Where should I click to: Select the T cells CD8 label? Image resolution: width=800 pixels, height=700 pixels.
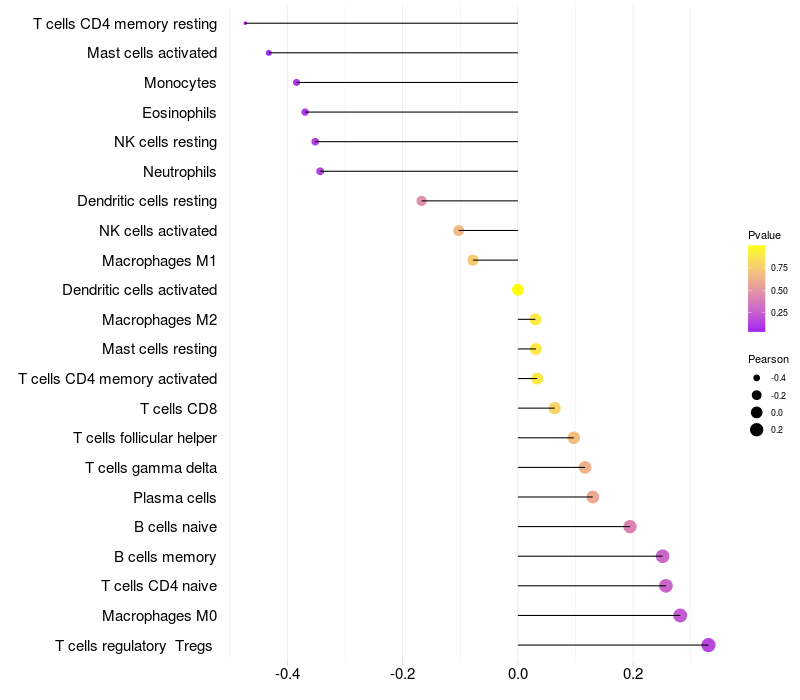click(x=179, y=409)
